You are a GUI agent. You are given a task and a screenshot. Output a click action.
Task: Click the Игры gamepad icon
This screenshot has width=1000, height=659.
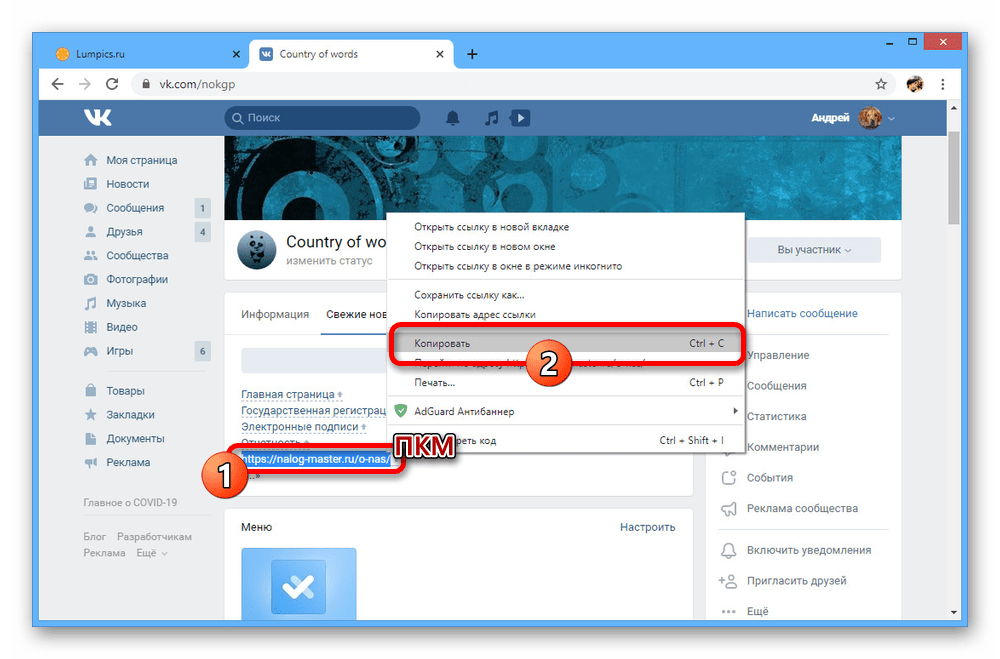point(91,351)
